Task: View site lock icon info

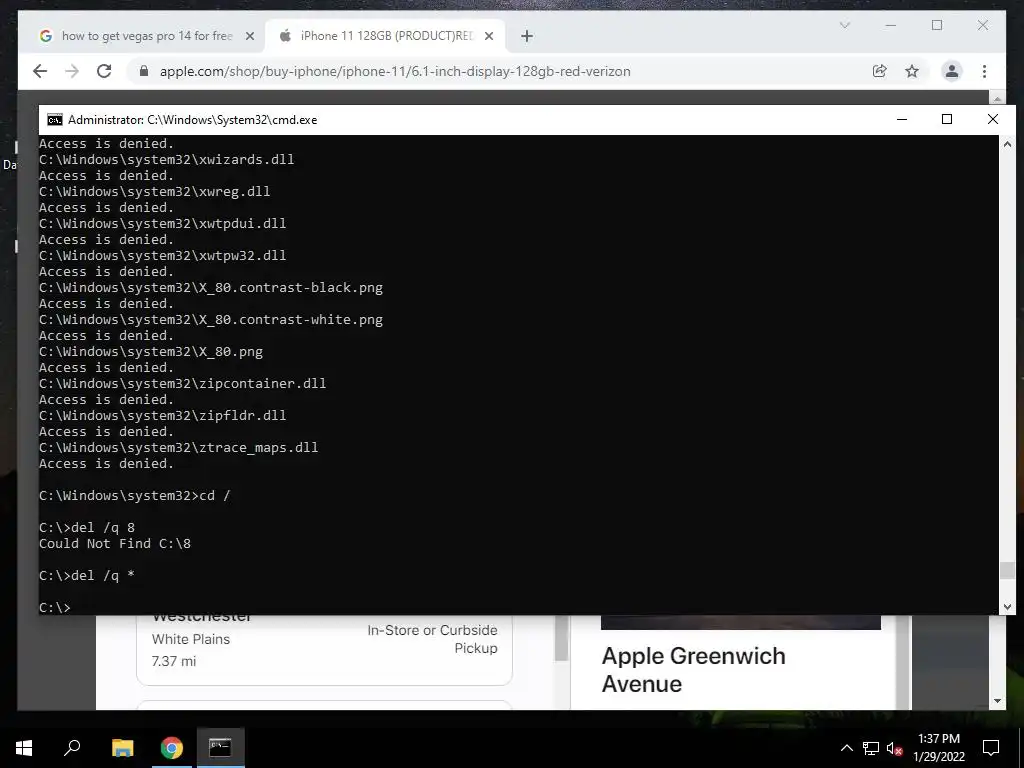Action: 144,71
